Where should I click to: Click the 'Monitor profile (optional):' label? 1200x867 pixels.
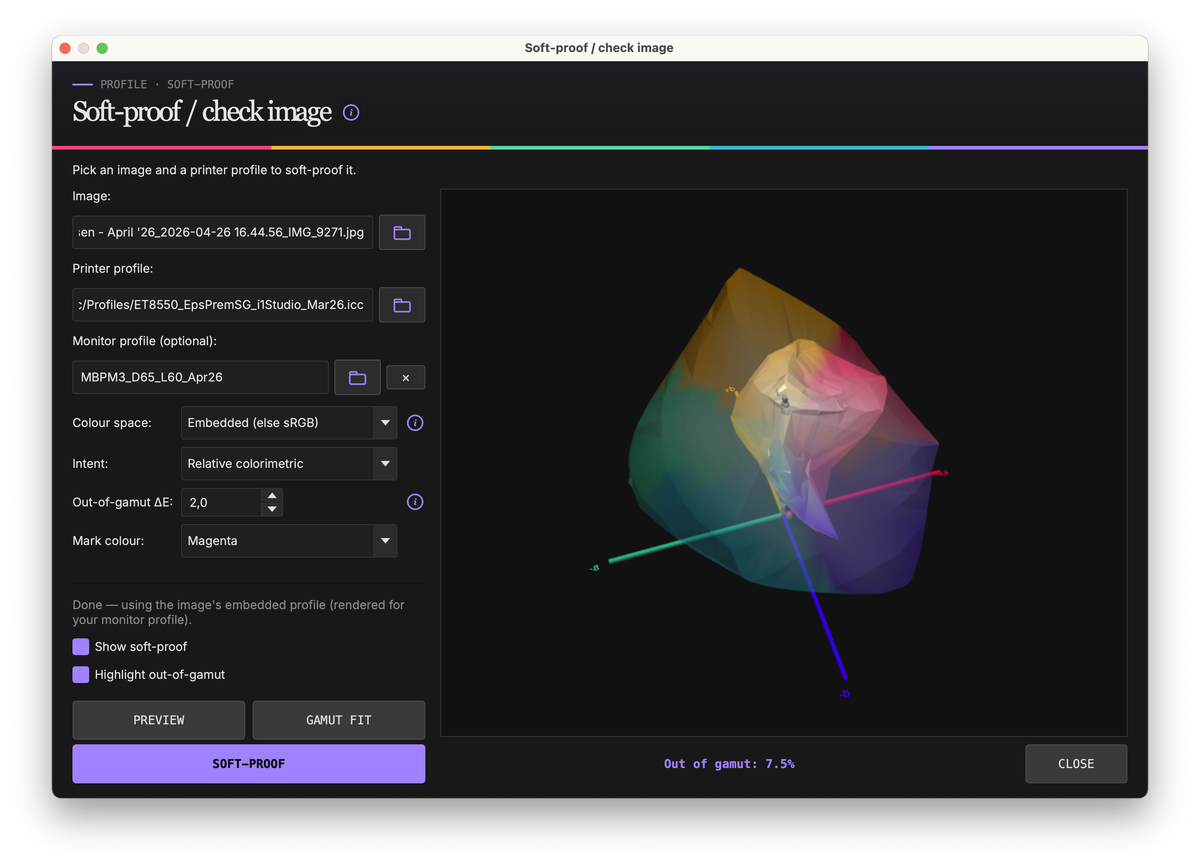coord(145,341)
